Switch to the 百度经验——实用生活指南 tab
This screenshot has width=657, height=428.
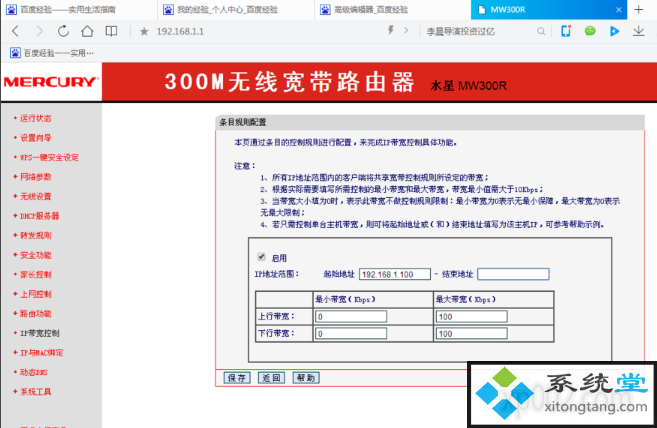tap(79, 10)
